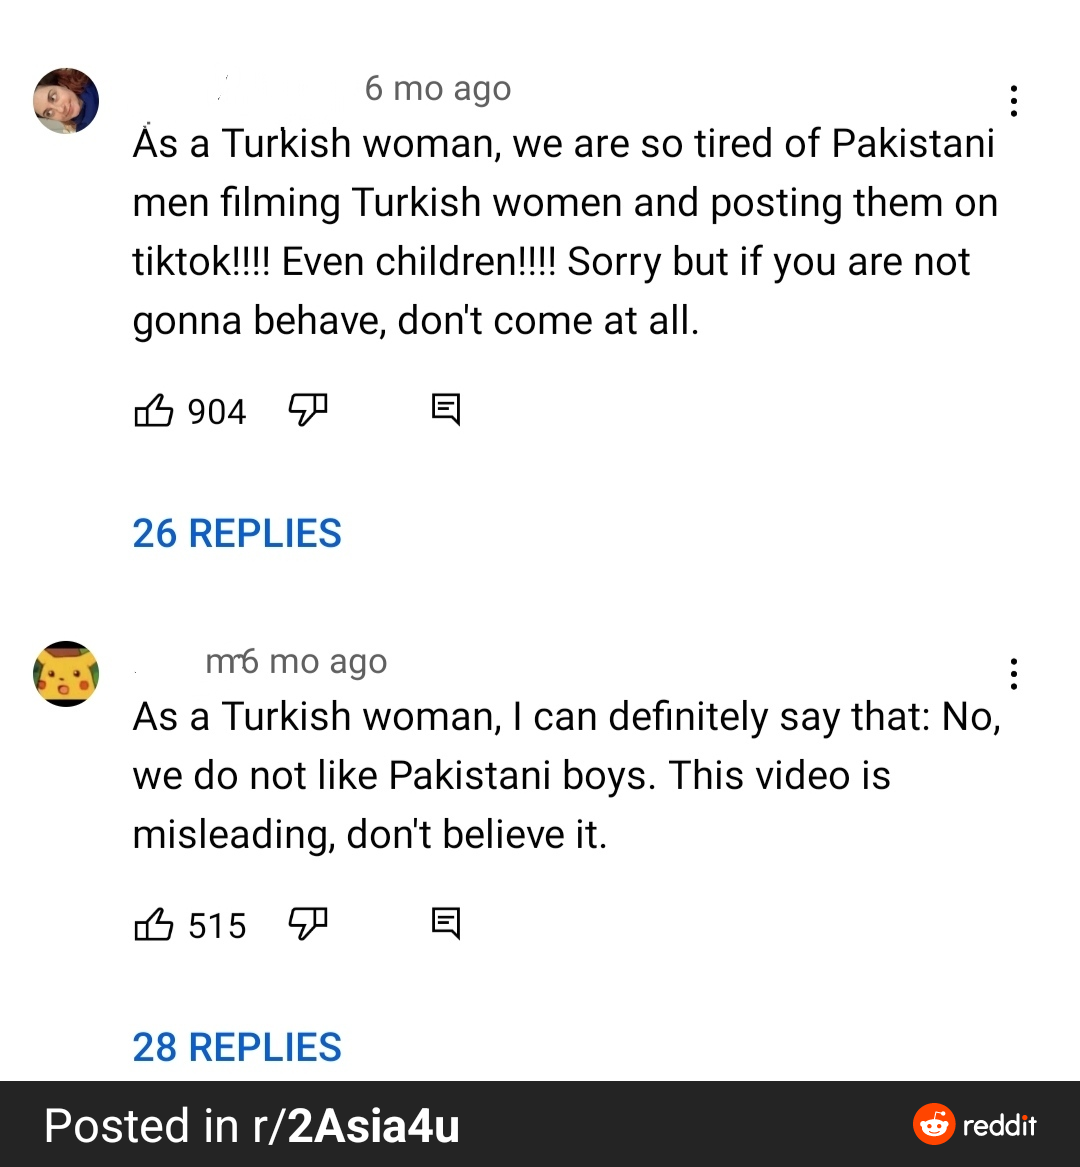
Task: Open the Pikachu avatar profile
Action: pos(66,674)
